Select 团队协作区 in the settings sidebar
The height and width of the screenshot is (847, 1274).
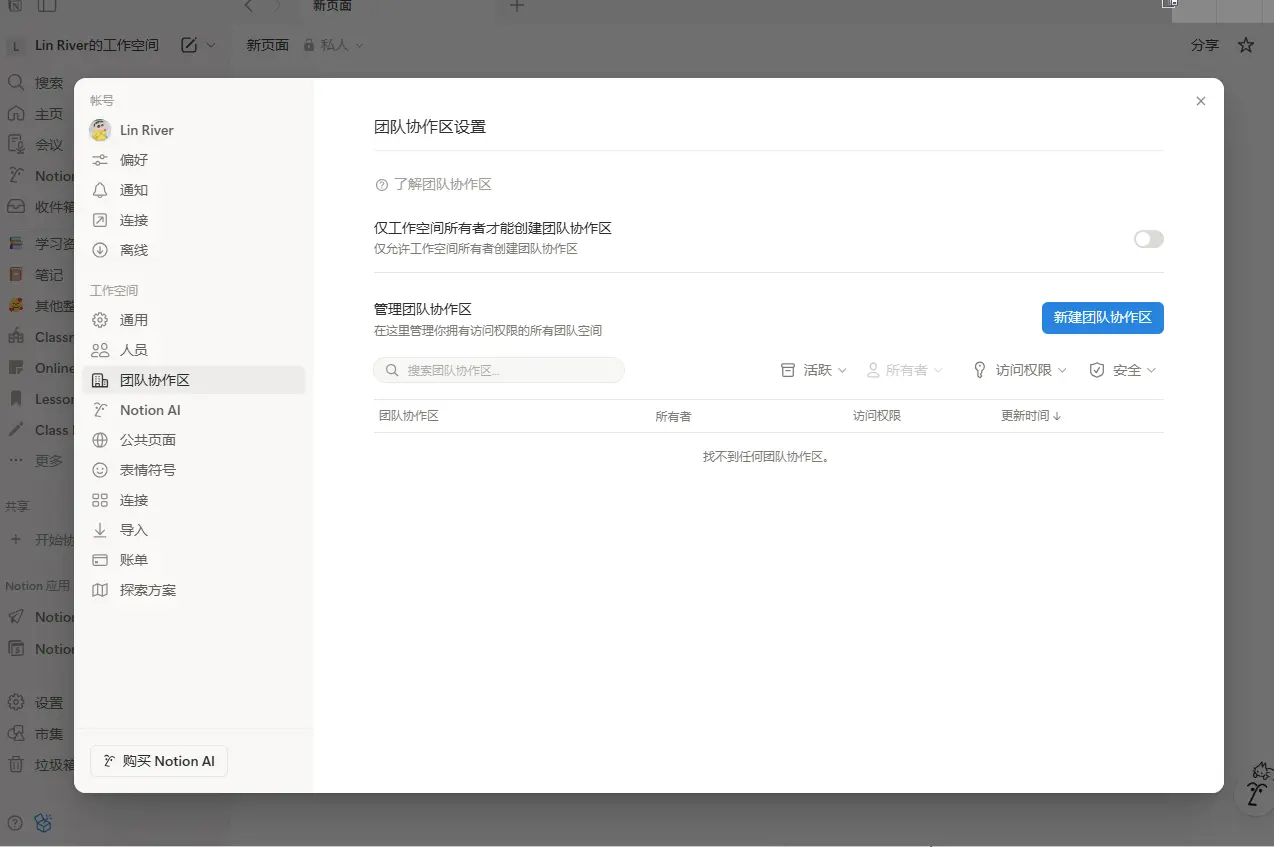click(x=193, y=380)
